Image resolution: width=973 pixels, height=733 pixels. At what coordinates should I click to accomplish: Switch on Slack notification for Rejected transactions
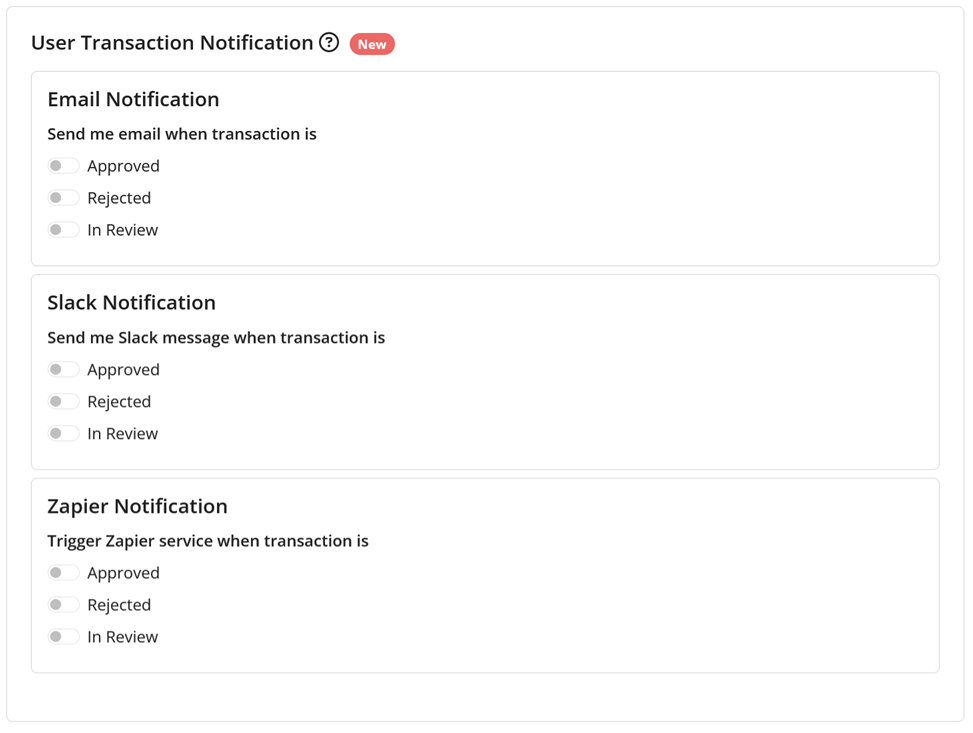pyautogui.click(x=63, y=401)
